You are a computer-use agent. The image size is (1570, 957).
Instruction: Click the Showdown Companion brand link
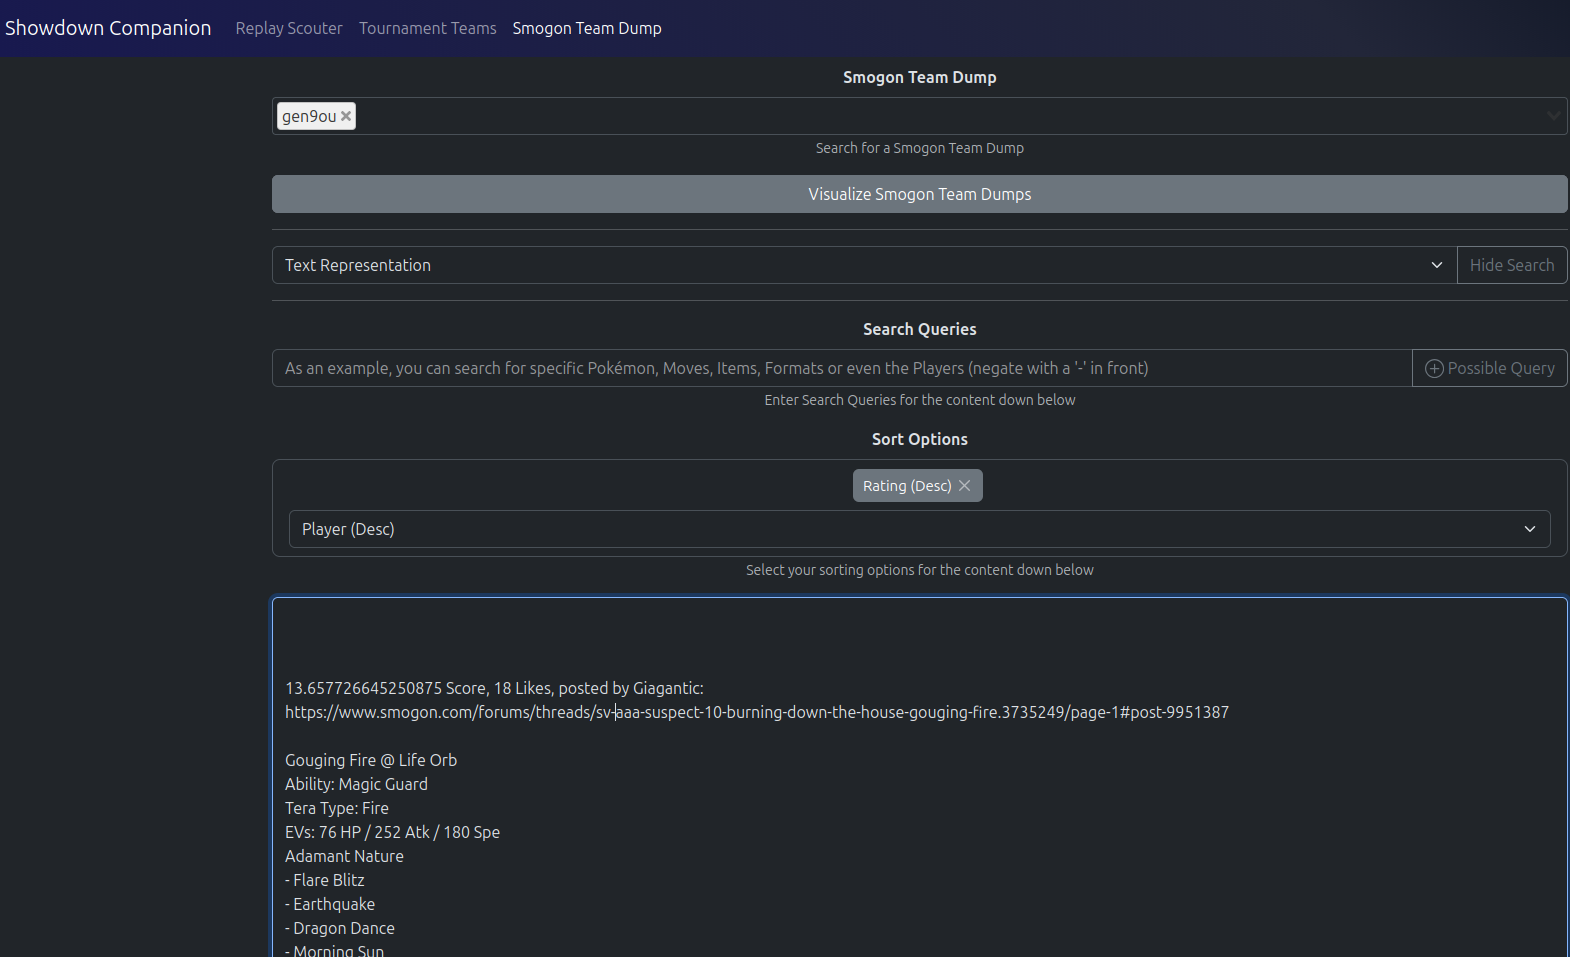[x=108, y=28]
